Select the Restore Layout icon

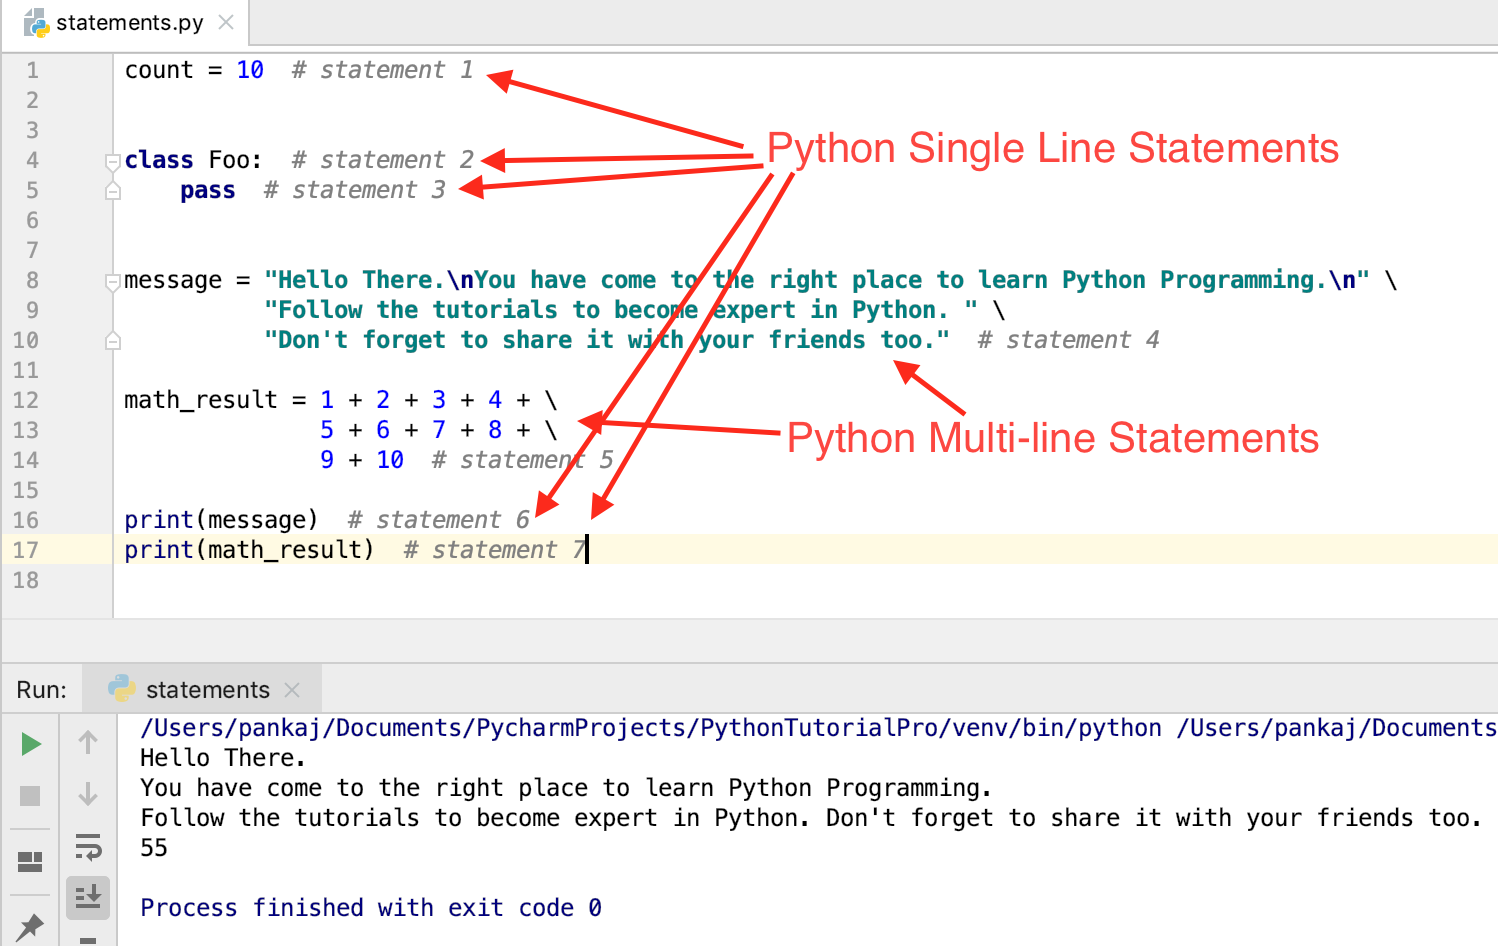click(x=31, y=861)
